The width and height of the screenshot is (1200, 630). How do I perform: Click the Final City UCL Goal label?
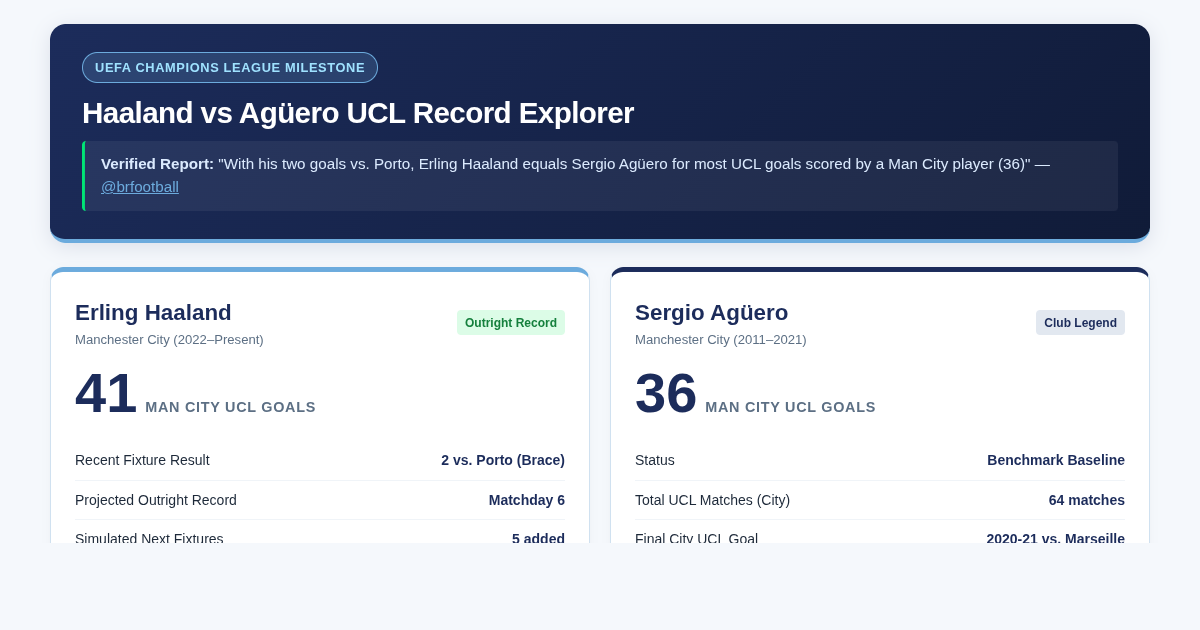click(x=696, y=538)
